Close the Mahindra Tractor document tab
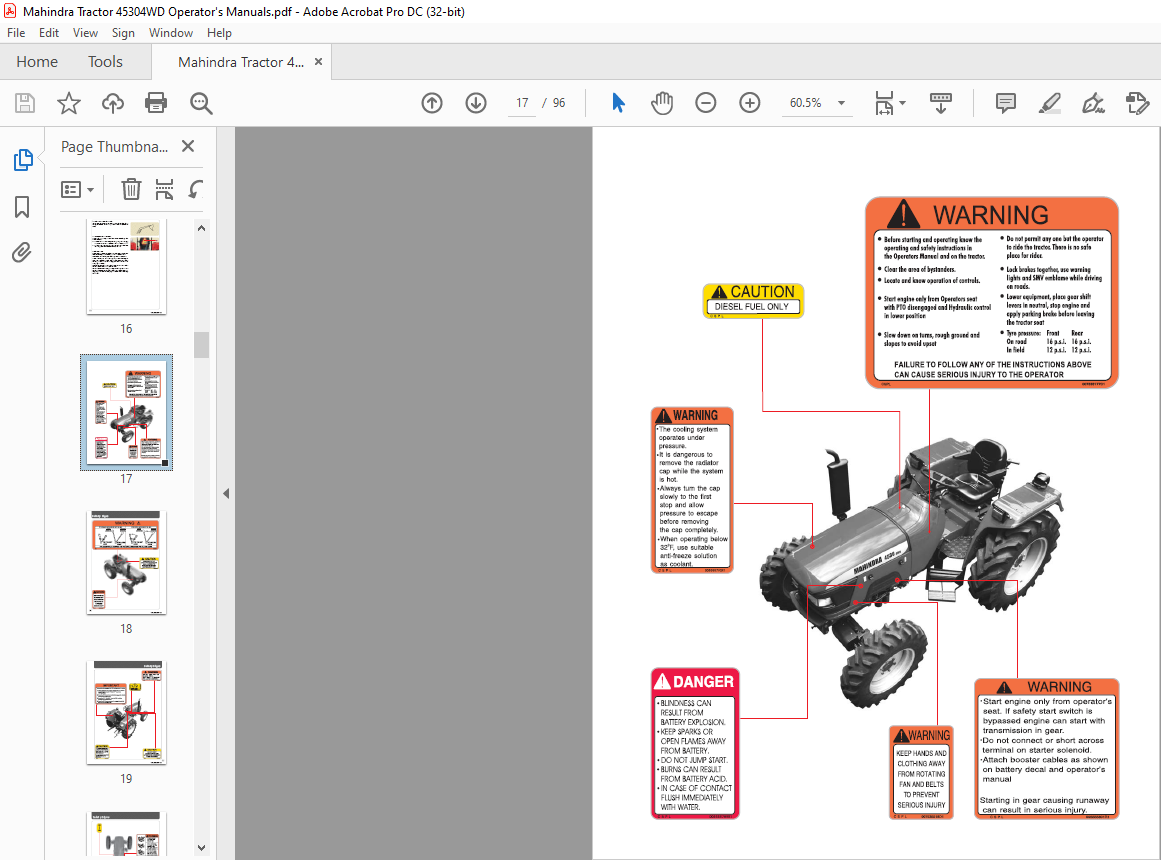 (318, 61)
